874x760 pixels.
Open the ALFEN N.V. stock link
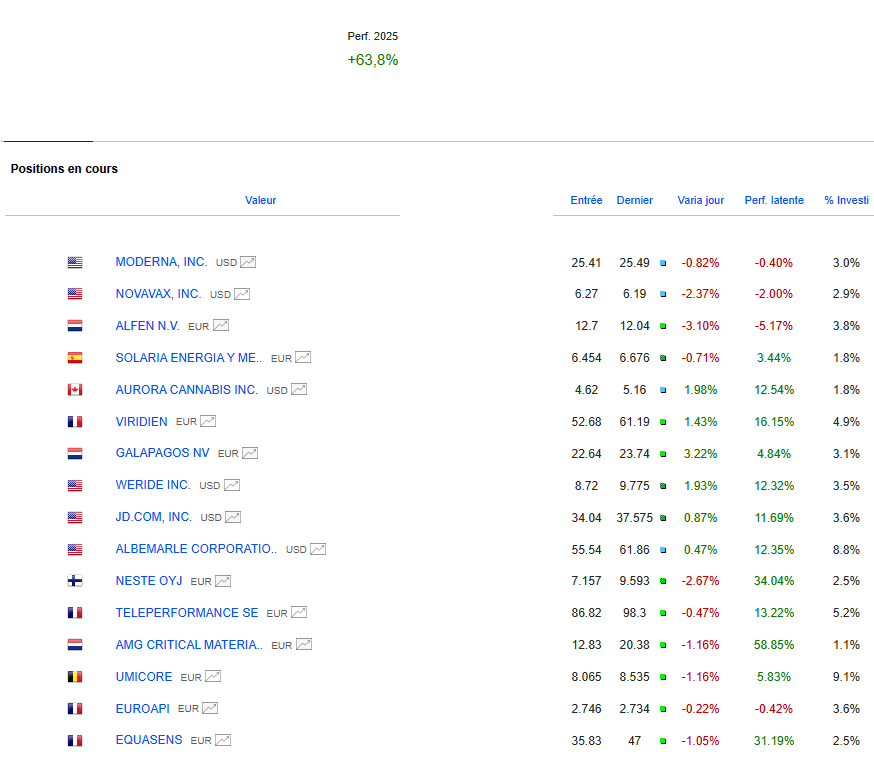pos(148,326)
